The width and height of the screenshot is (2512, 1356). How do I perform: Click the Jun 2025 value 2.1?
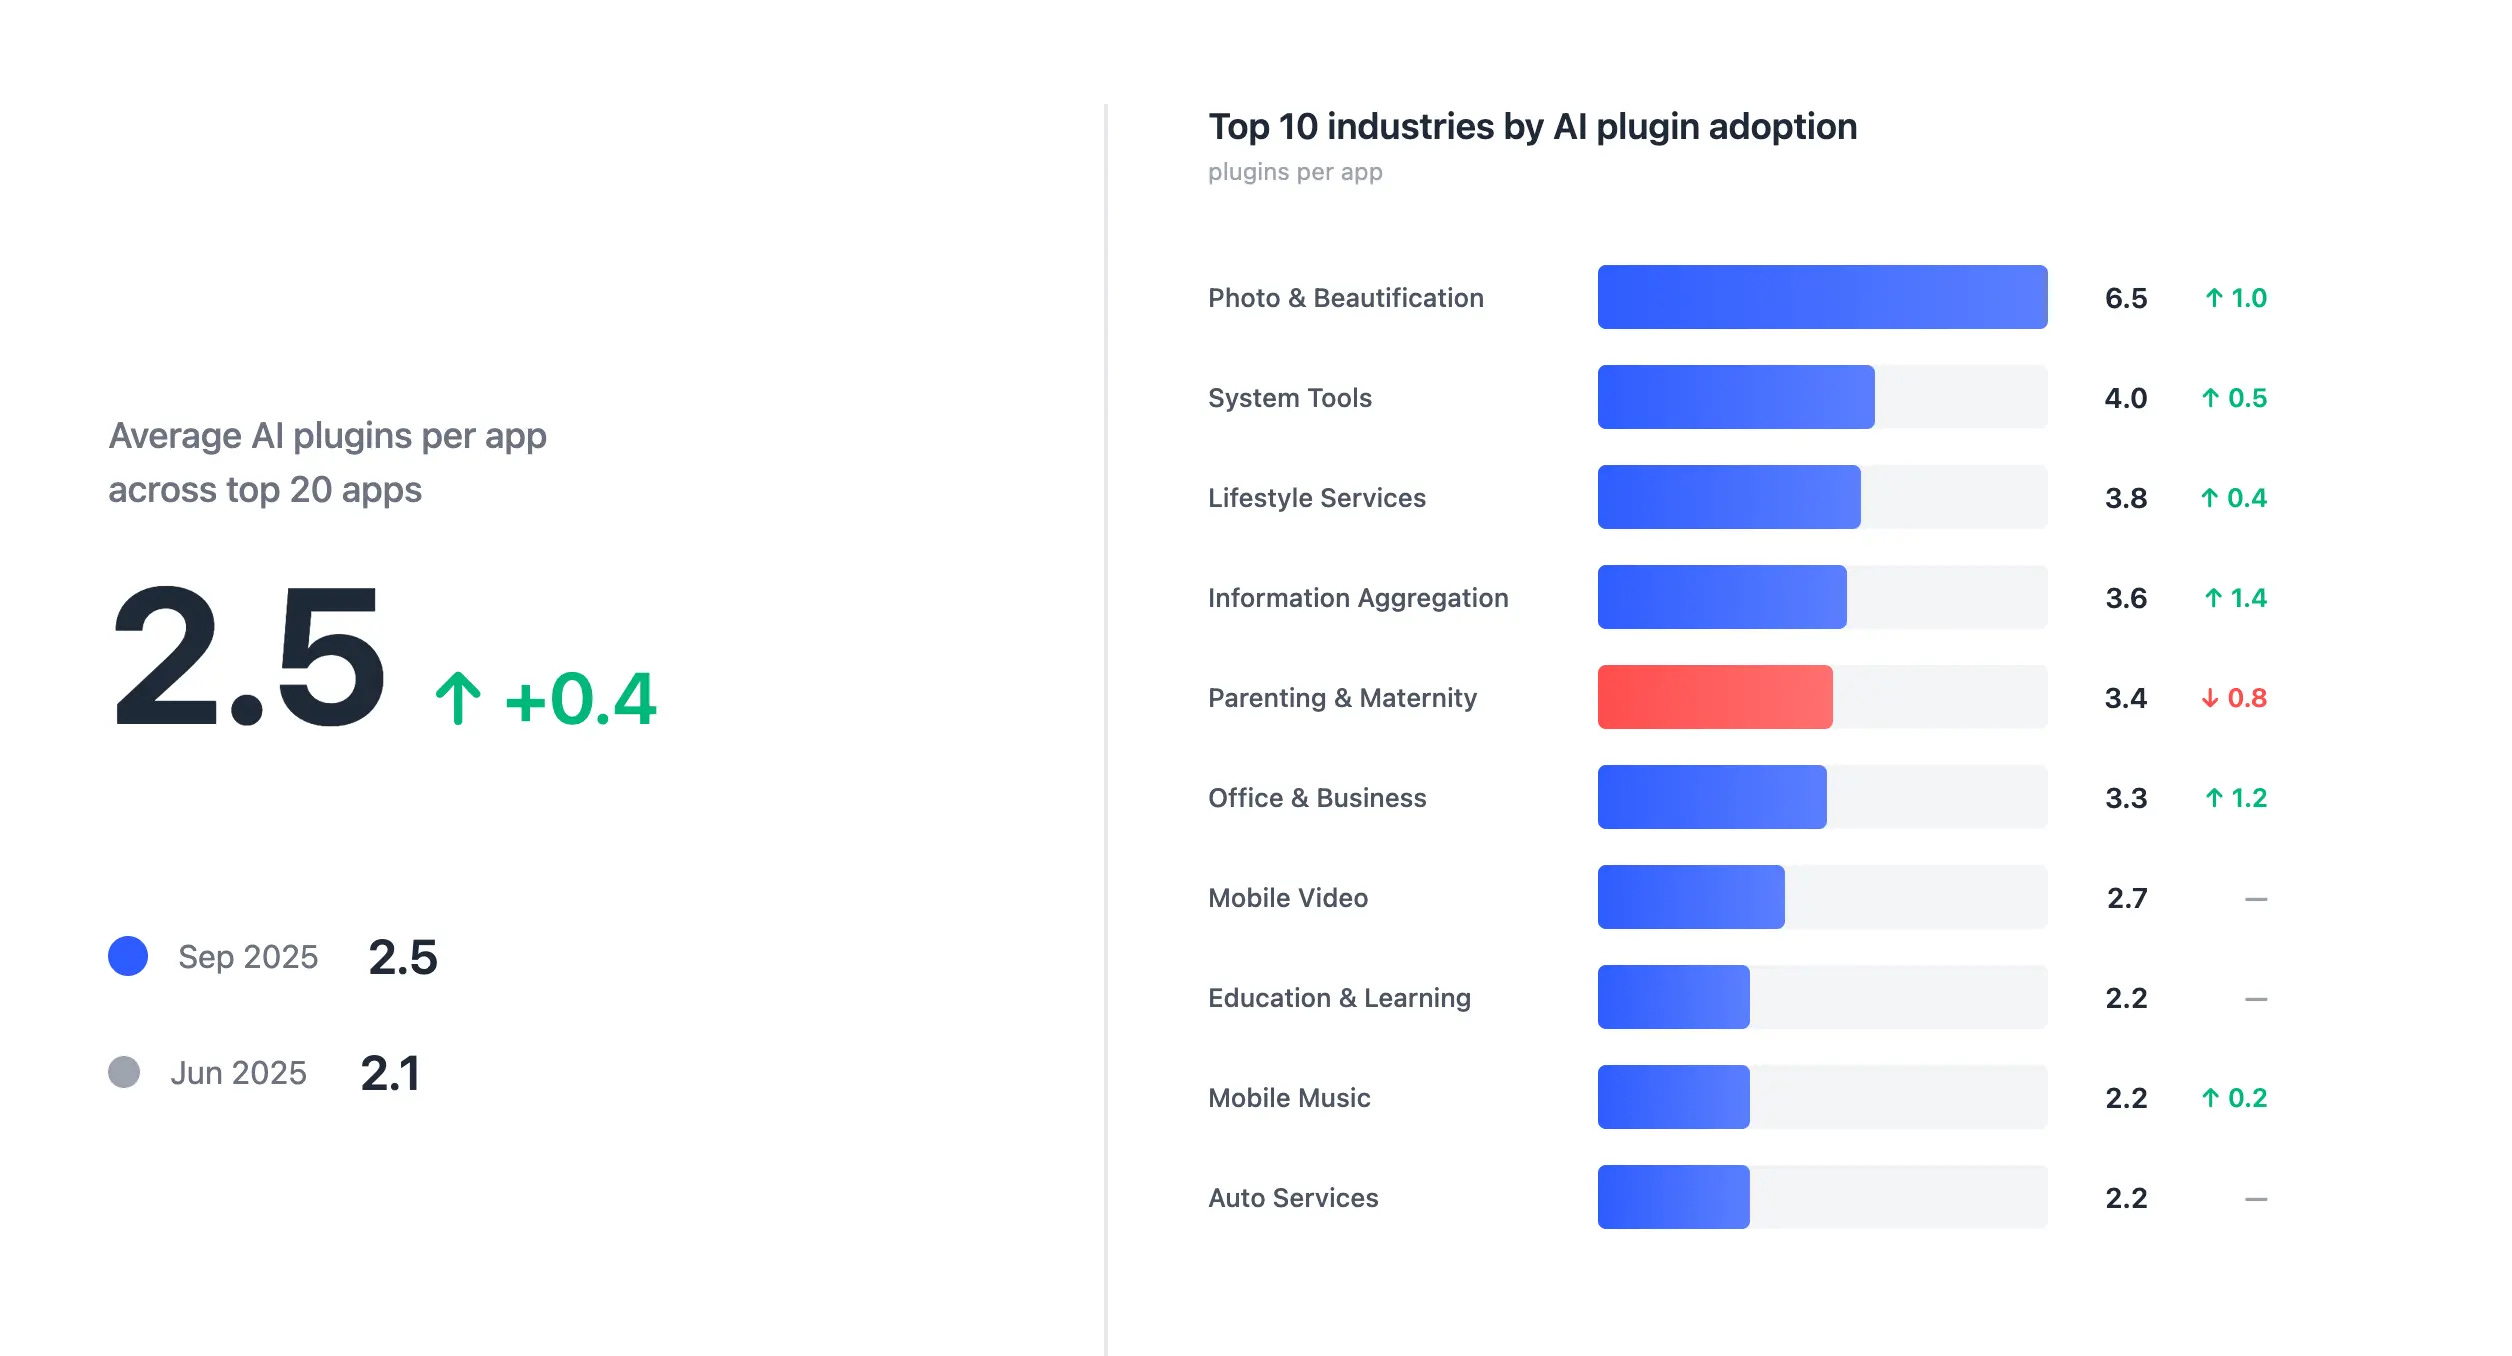point(390,1073)
